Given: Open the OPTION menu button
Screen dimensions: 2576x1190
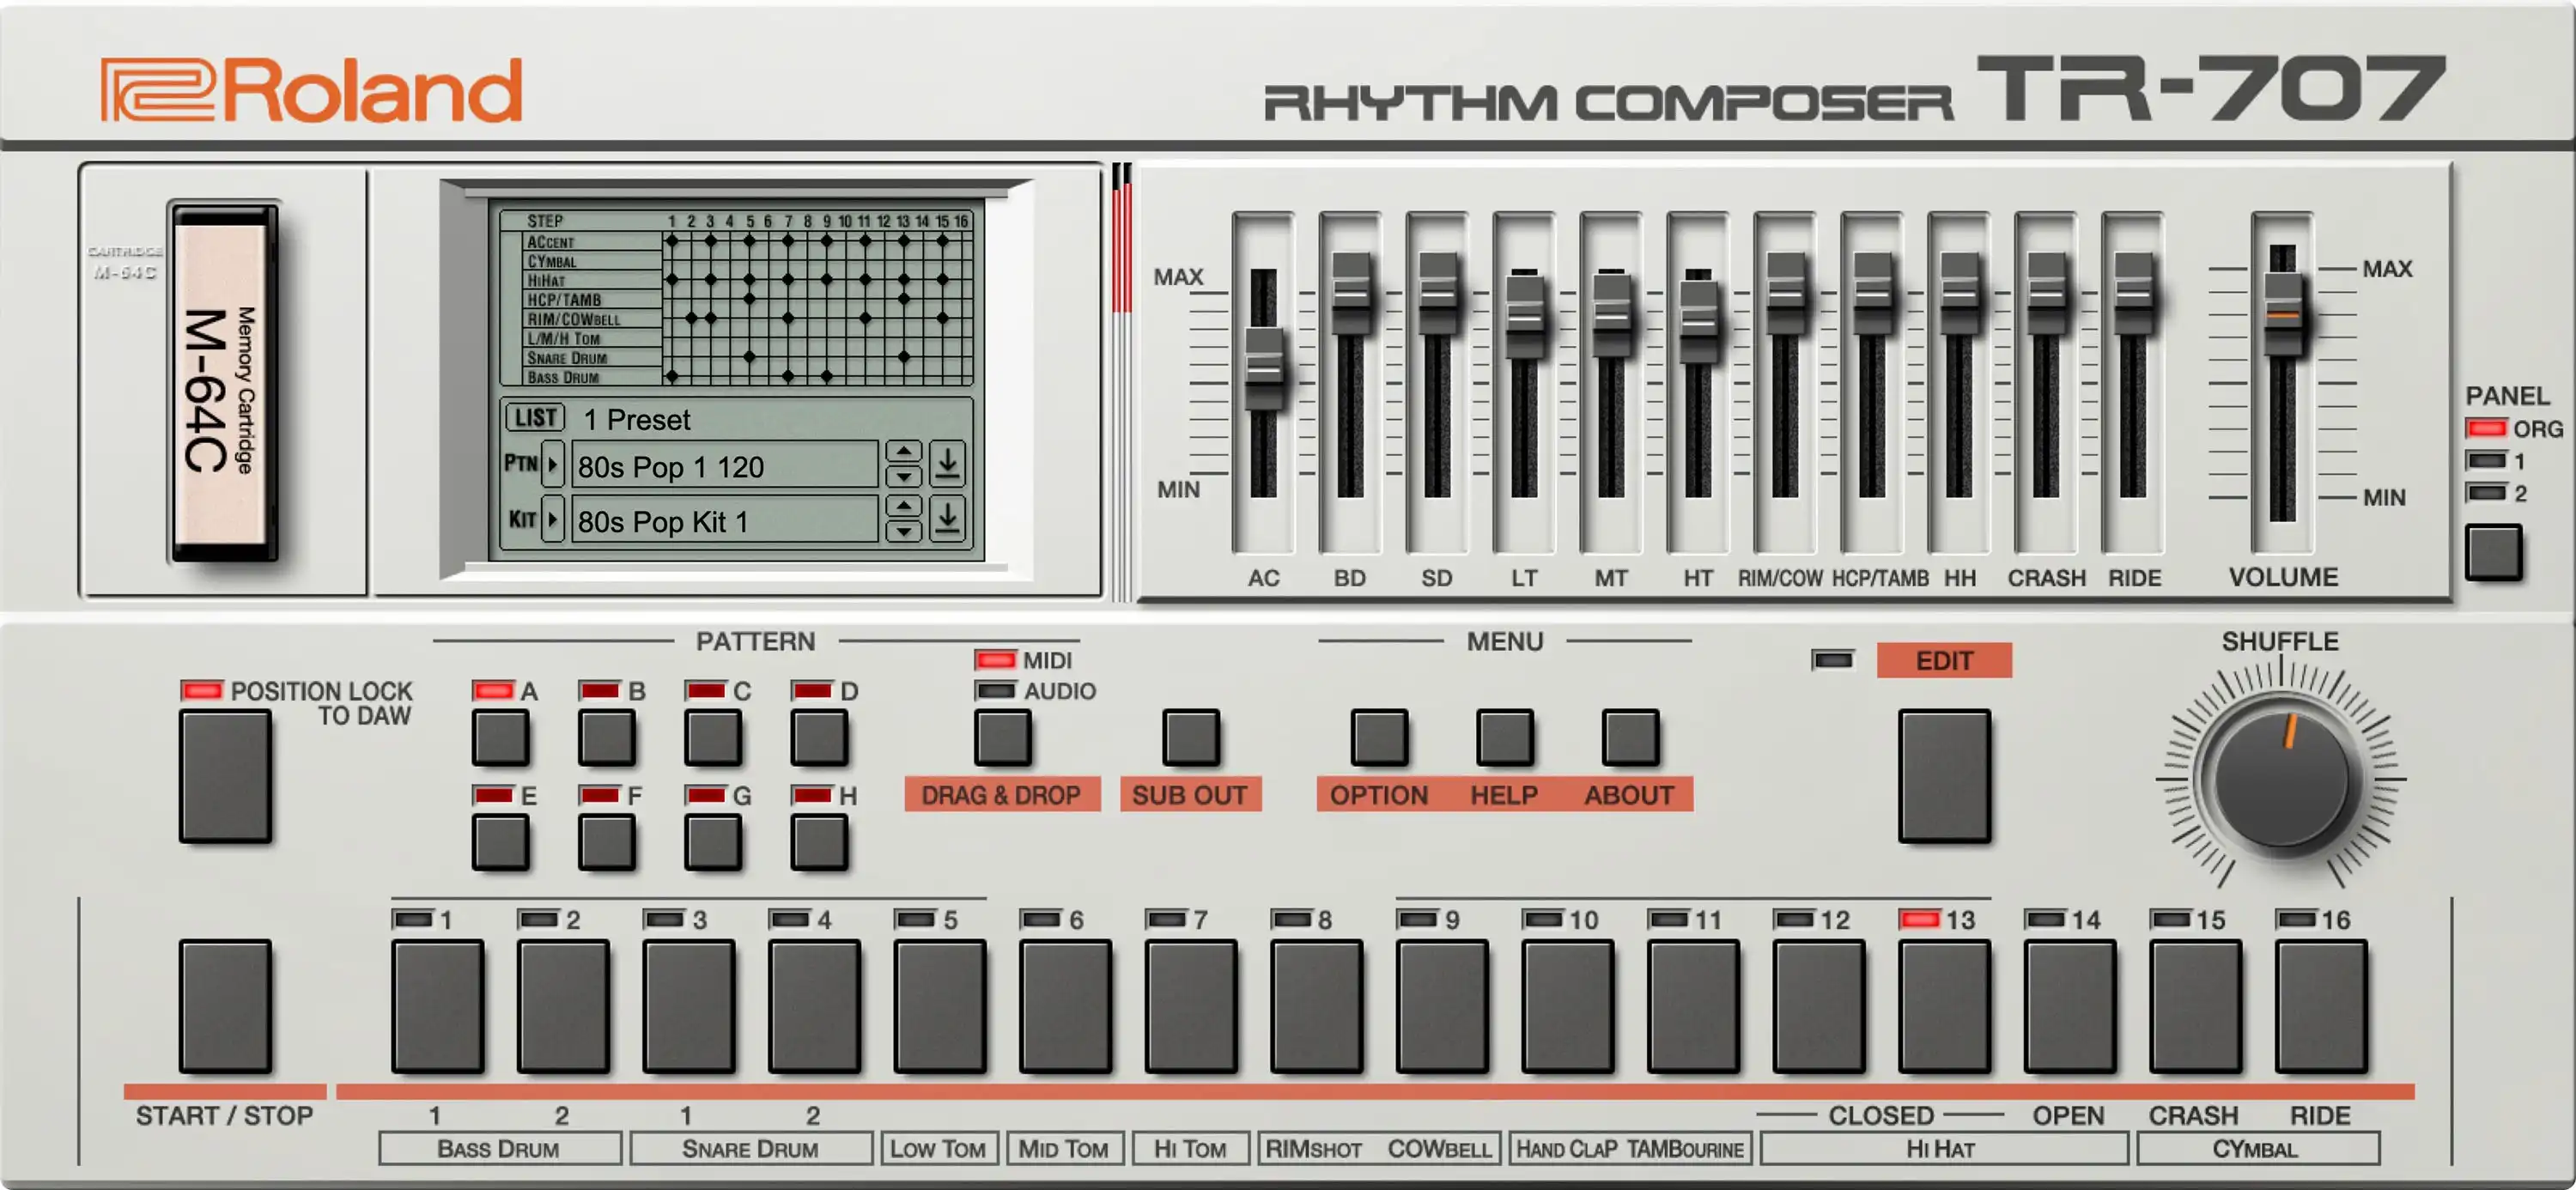Looking at the screenshot, I should pos(1378,738).
